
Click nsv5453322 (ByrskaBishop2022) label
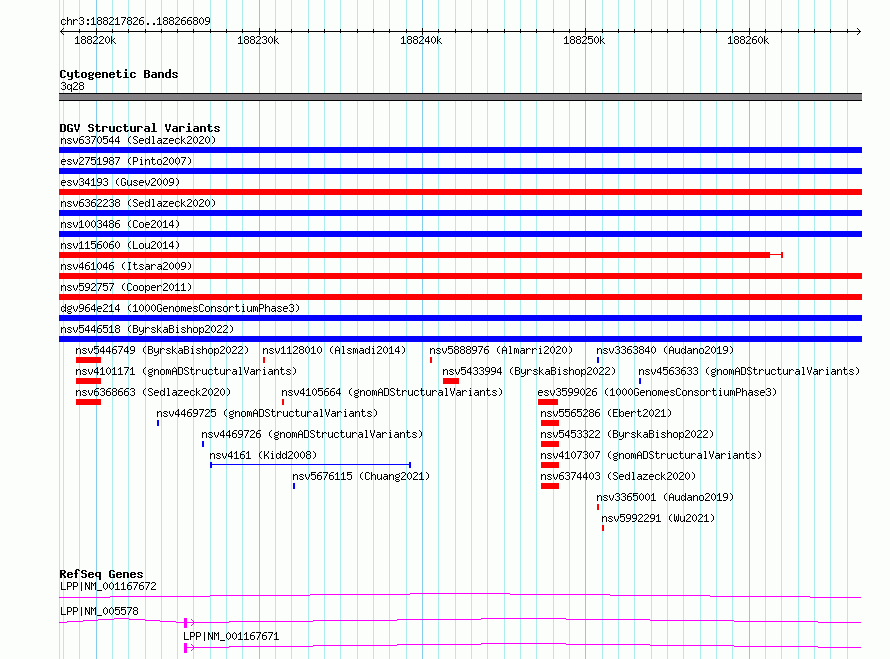(x=627, y=434)
